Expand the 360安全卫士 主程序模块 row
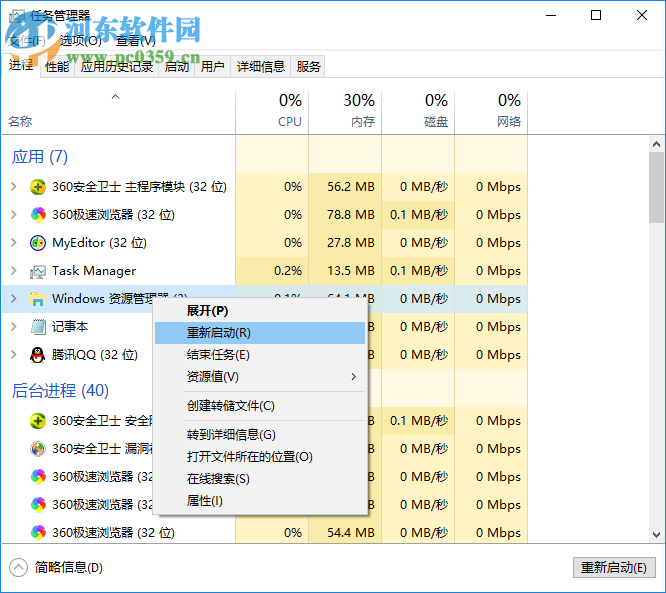The image size is (666, 593). [14, 187]
